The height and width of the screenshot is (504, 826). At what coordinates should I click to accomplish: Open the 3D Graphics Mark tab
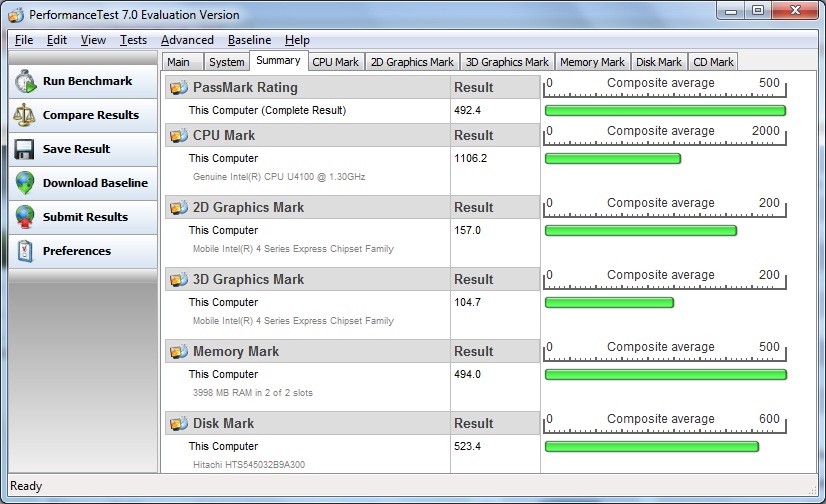[507, 62]
